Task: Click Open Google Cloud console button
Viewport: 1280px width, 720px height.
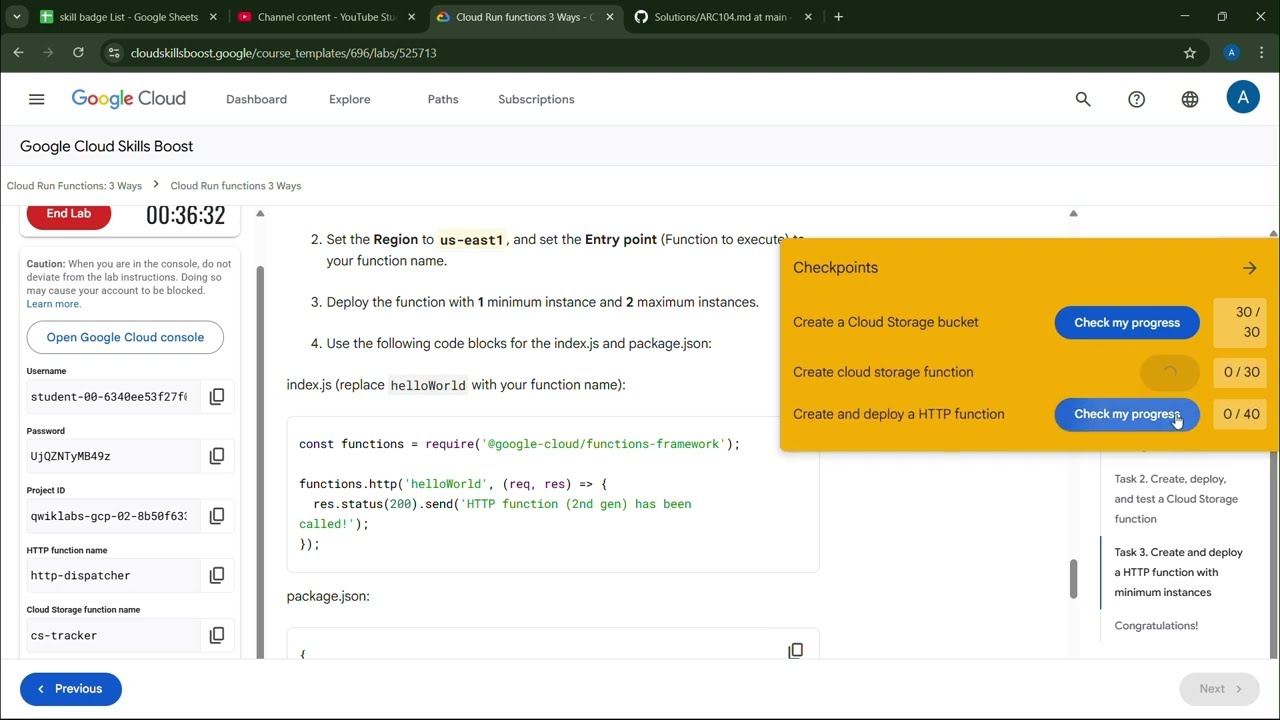Action: [125, 337]
